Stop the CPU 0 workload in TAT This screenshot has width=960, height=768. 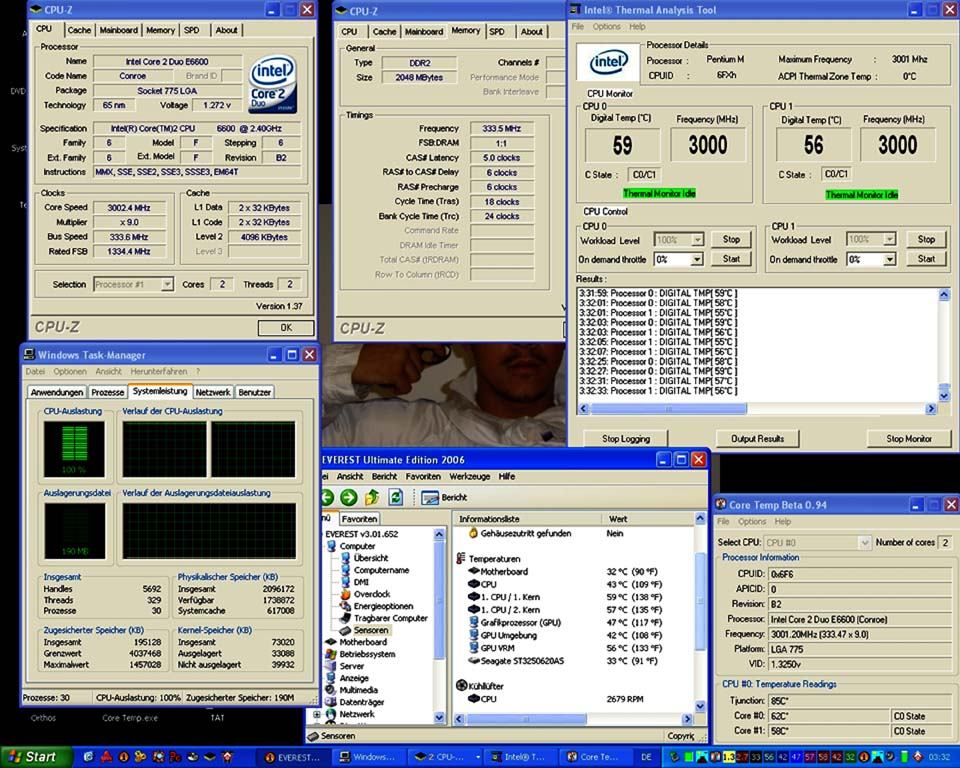coord(732,239)
